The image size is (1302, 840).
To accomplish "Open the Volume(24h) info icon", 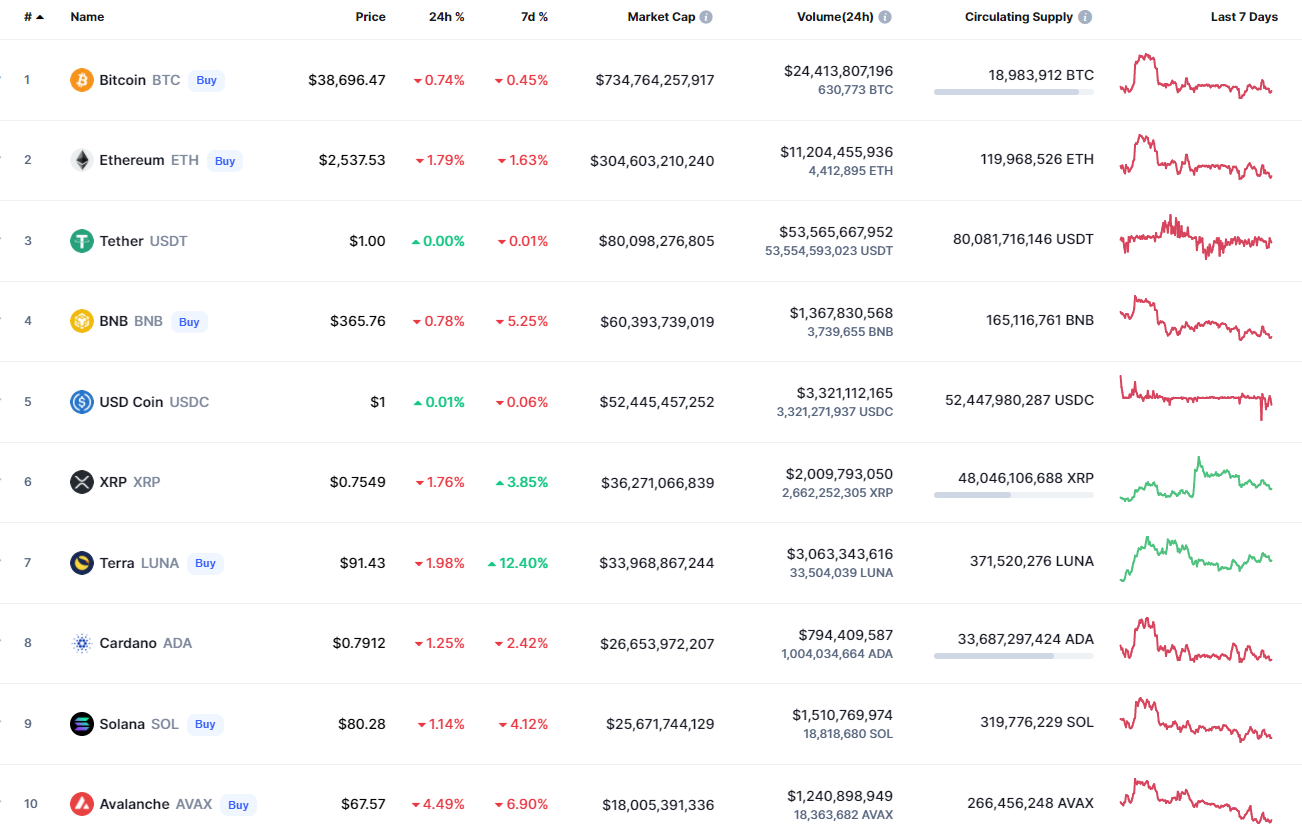I will pyautogui.click(x=885, y=17).
